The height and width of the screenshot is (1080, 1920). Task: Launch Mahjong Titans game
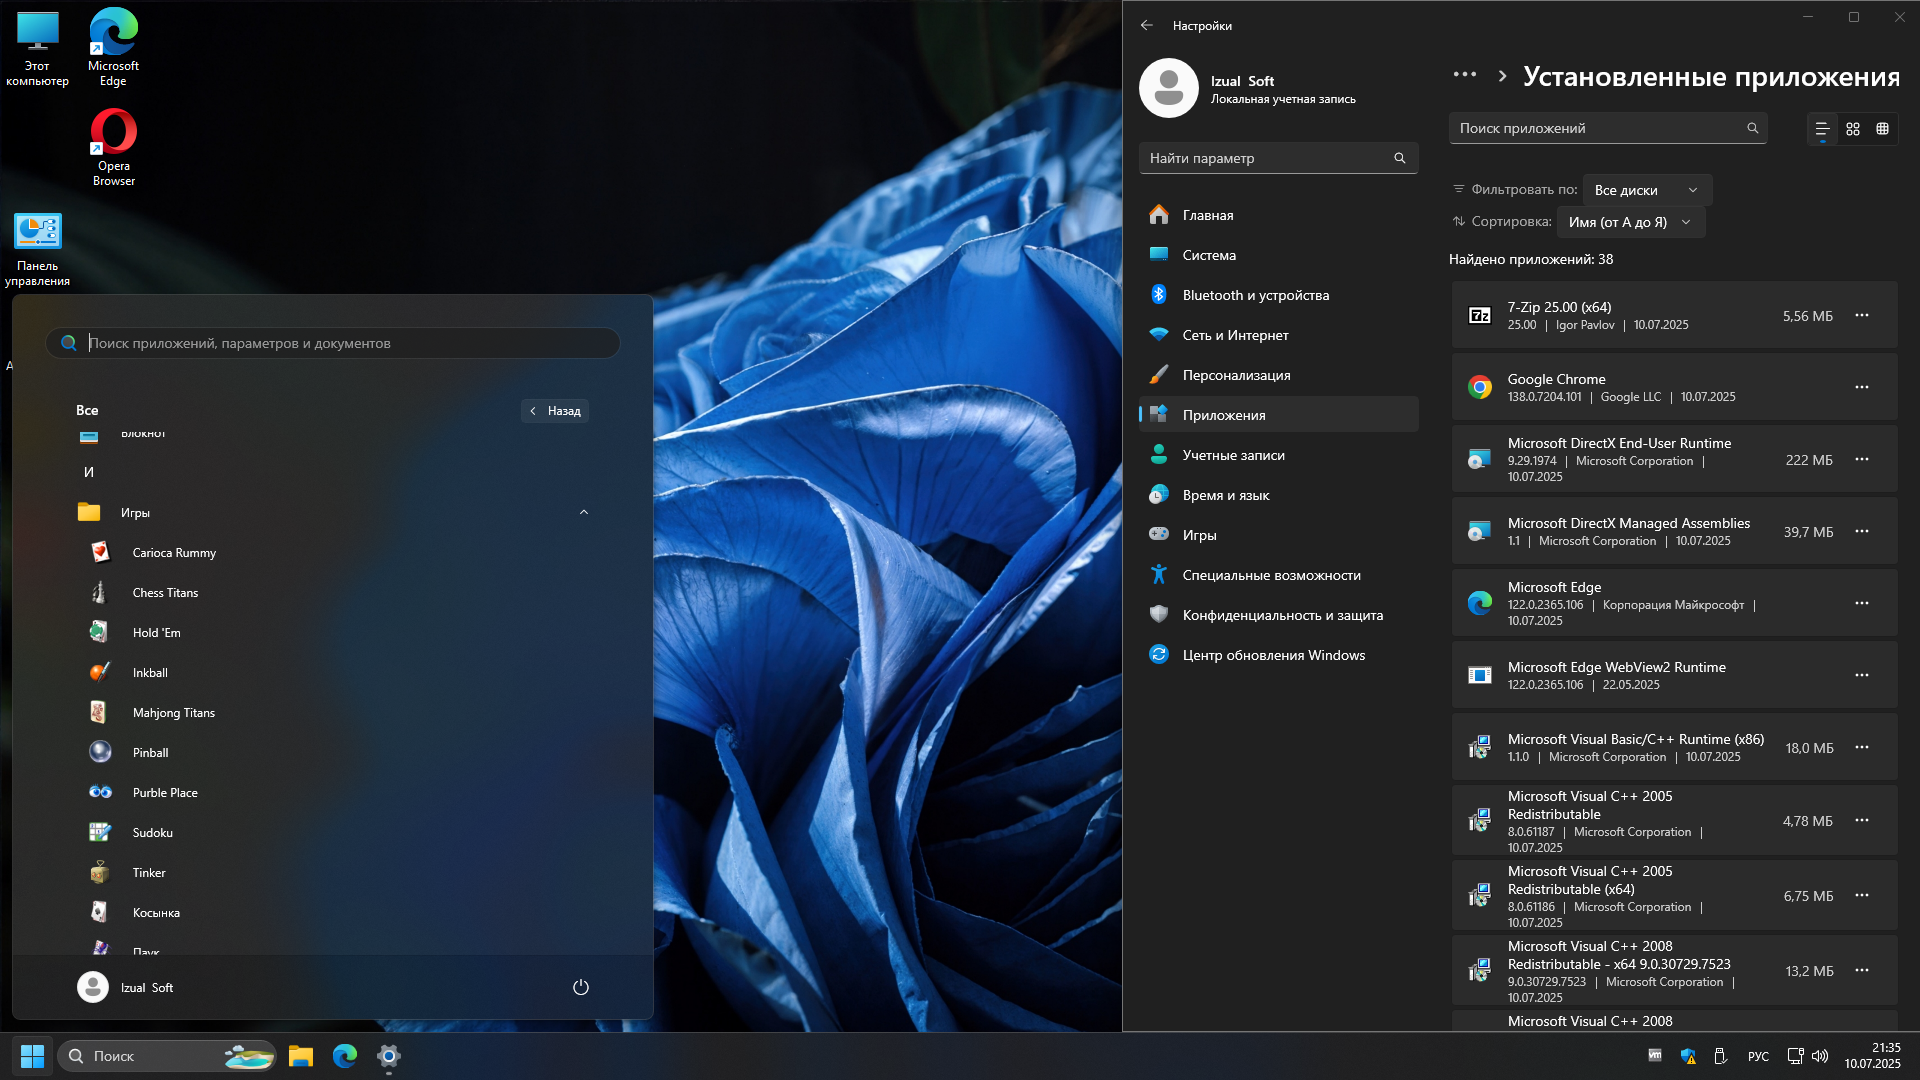(333, 713)
